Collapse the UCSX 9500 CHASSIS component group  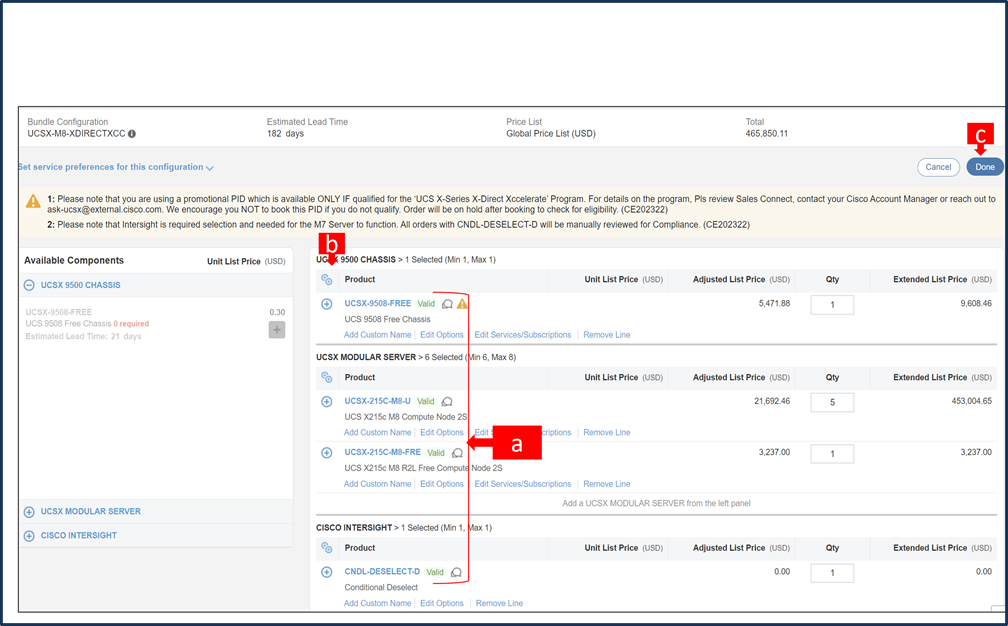pos(29,285)
